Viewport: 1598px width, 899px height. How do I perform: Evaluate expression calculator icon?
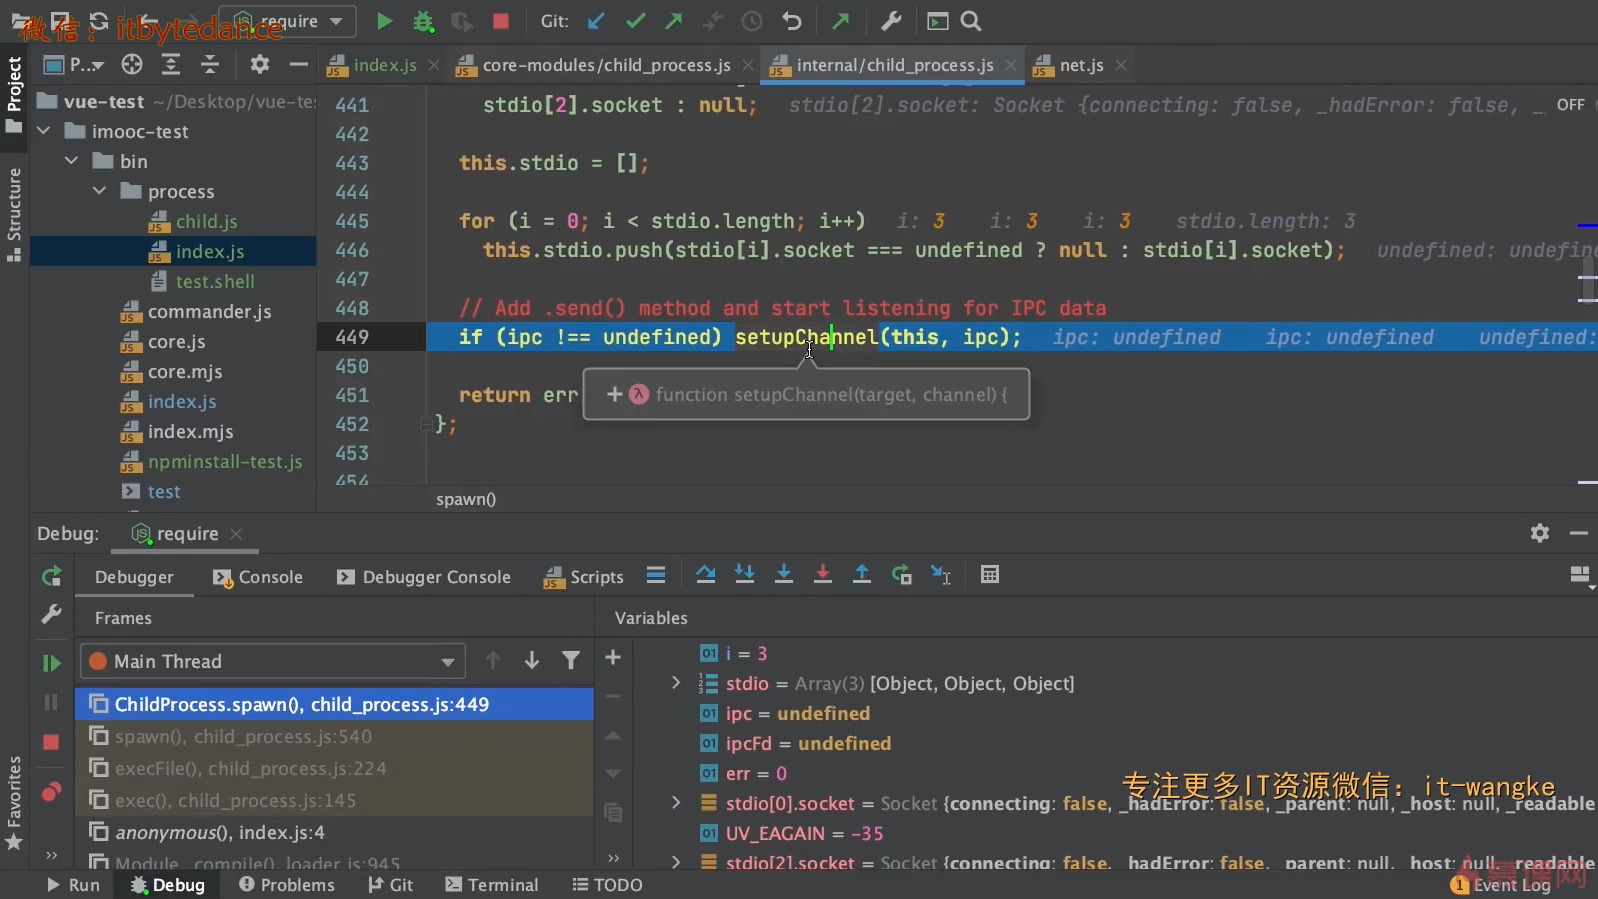pyautogui.click(x=990, y=575)
